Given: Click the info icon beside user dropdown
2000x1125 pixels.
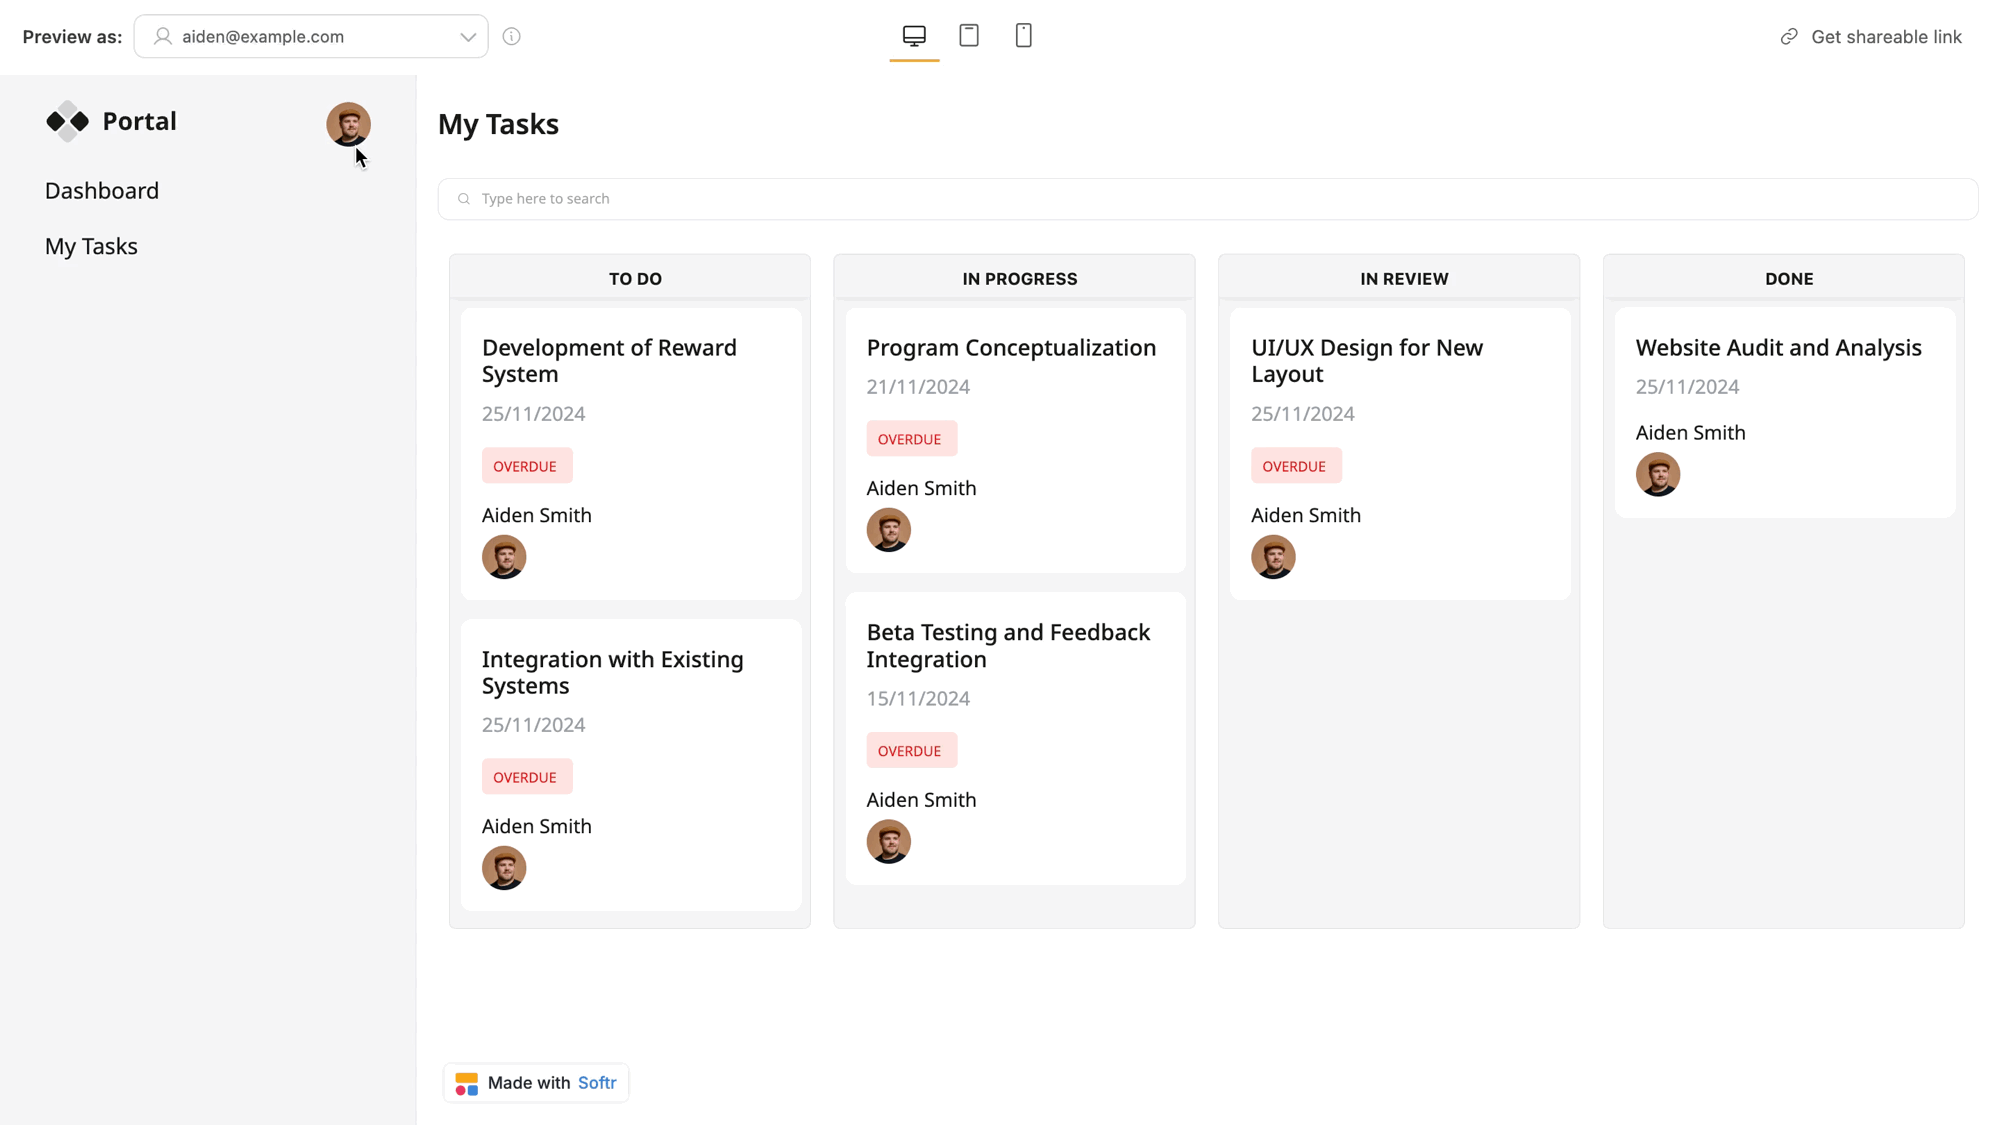Looking at the screenshot, I should click(x=511, y=37).
